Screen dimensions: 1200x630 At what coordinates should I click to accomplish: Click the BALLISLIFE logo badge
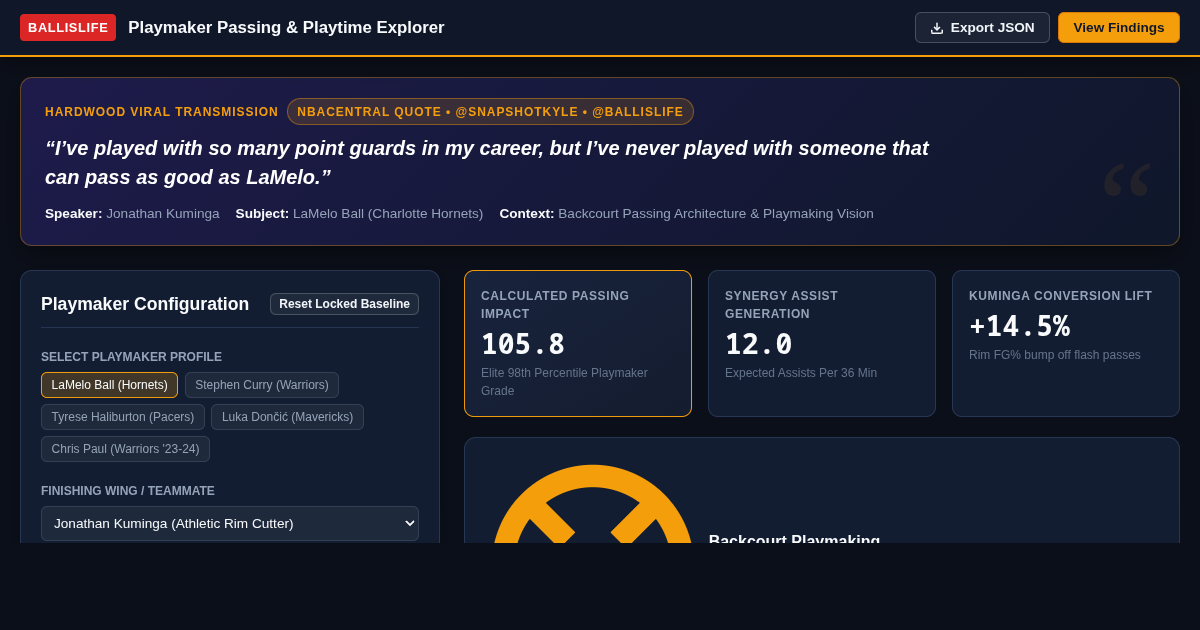point(68,28)
